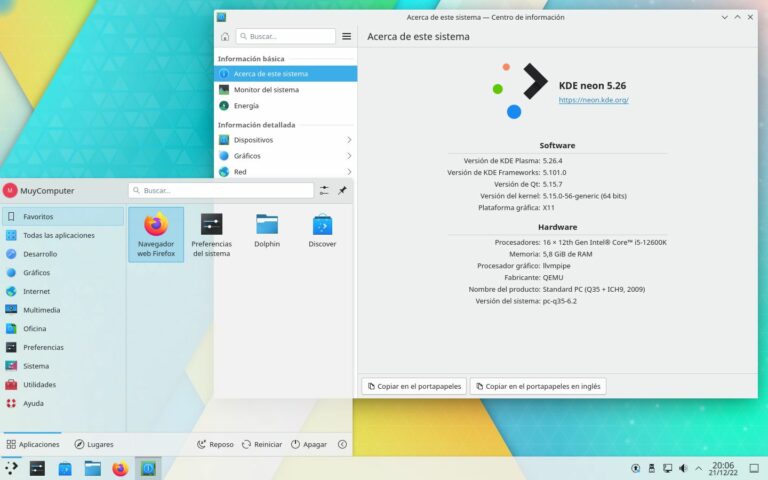Switch to the Lugares tab
Image resolution: width=768 pixels, height=480 pixels.
coord(94,444)
